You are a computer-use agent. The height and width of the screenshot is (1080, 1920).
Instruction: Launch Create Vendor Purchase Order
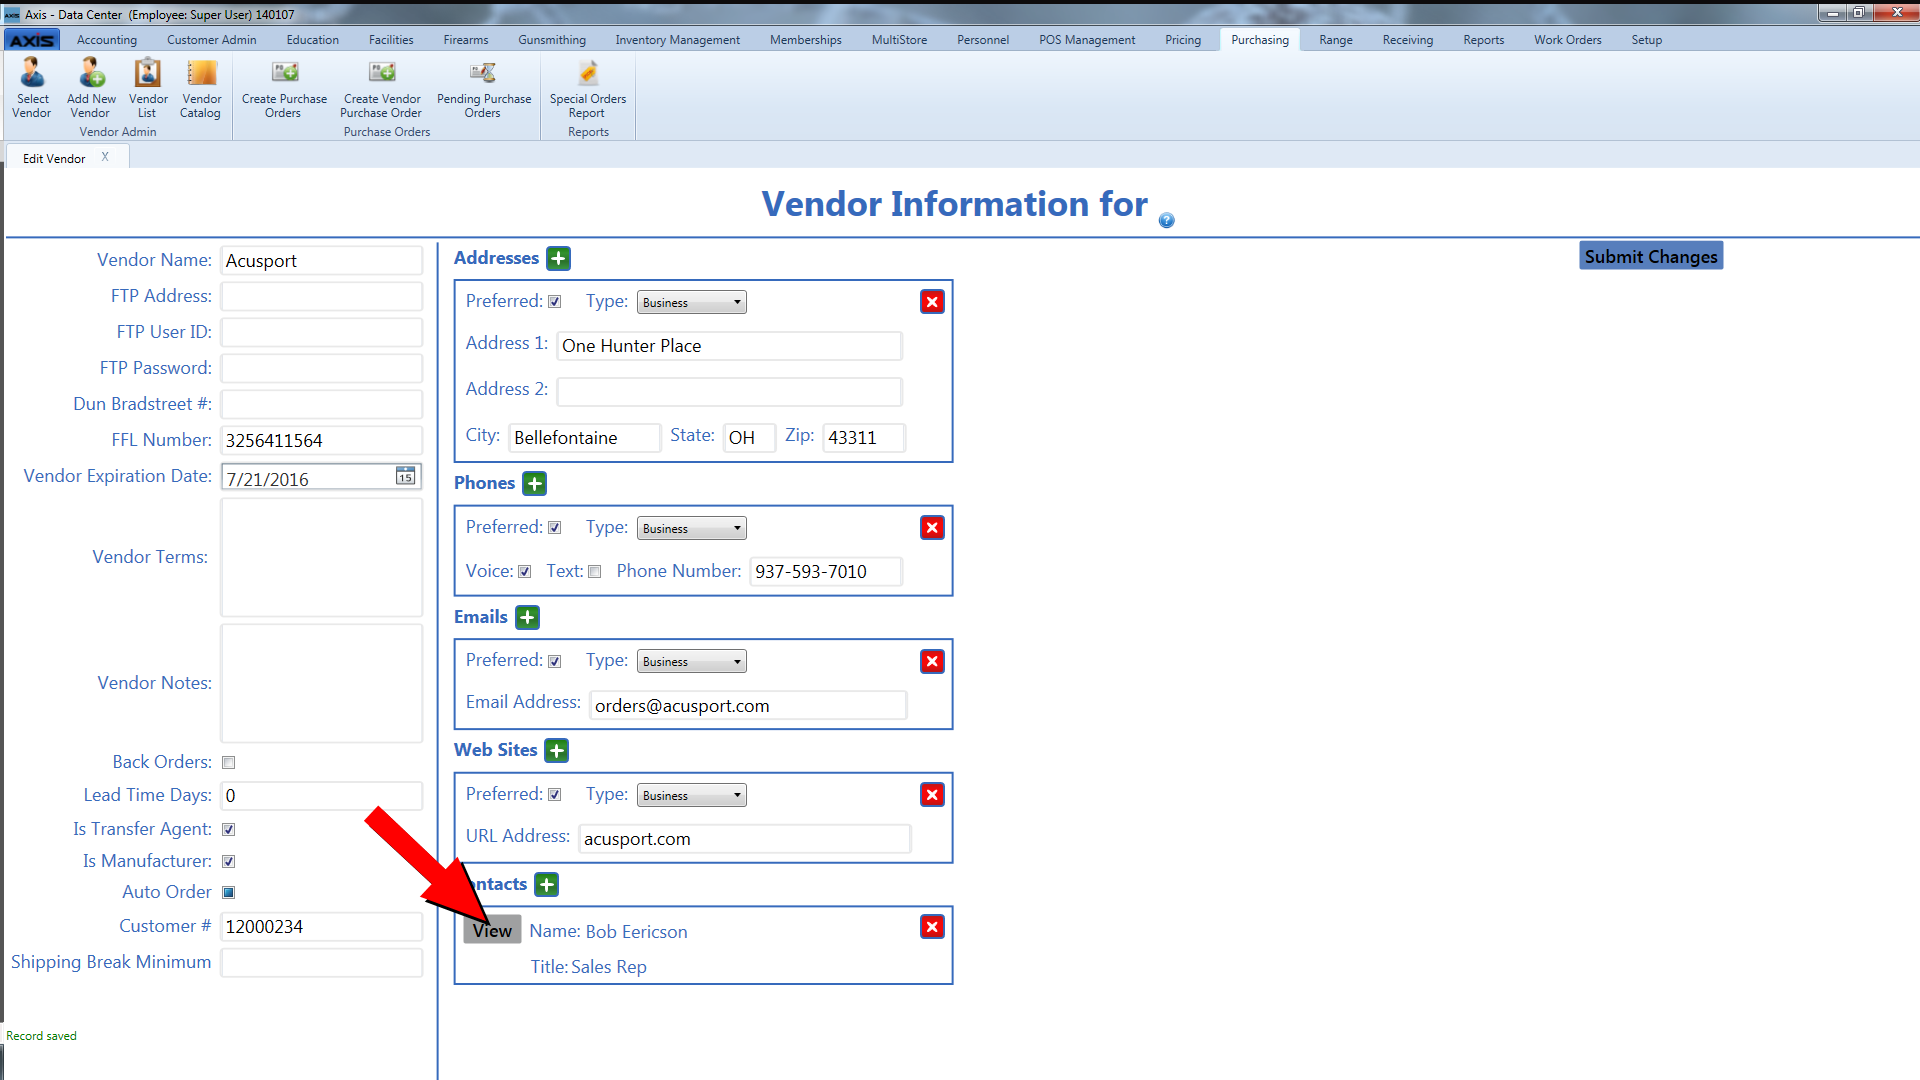(381, 88)
